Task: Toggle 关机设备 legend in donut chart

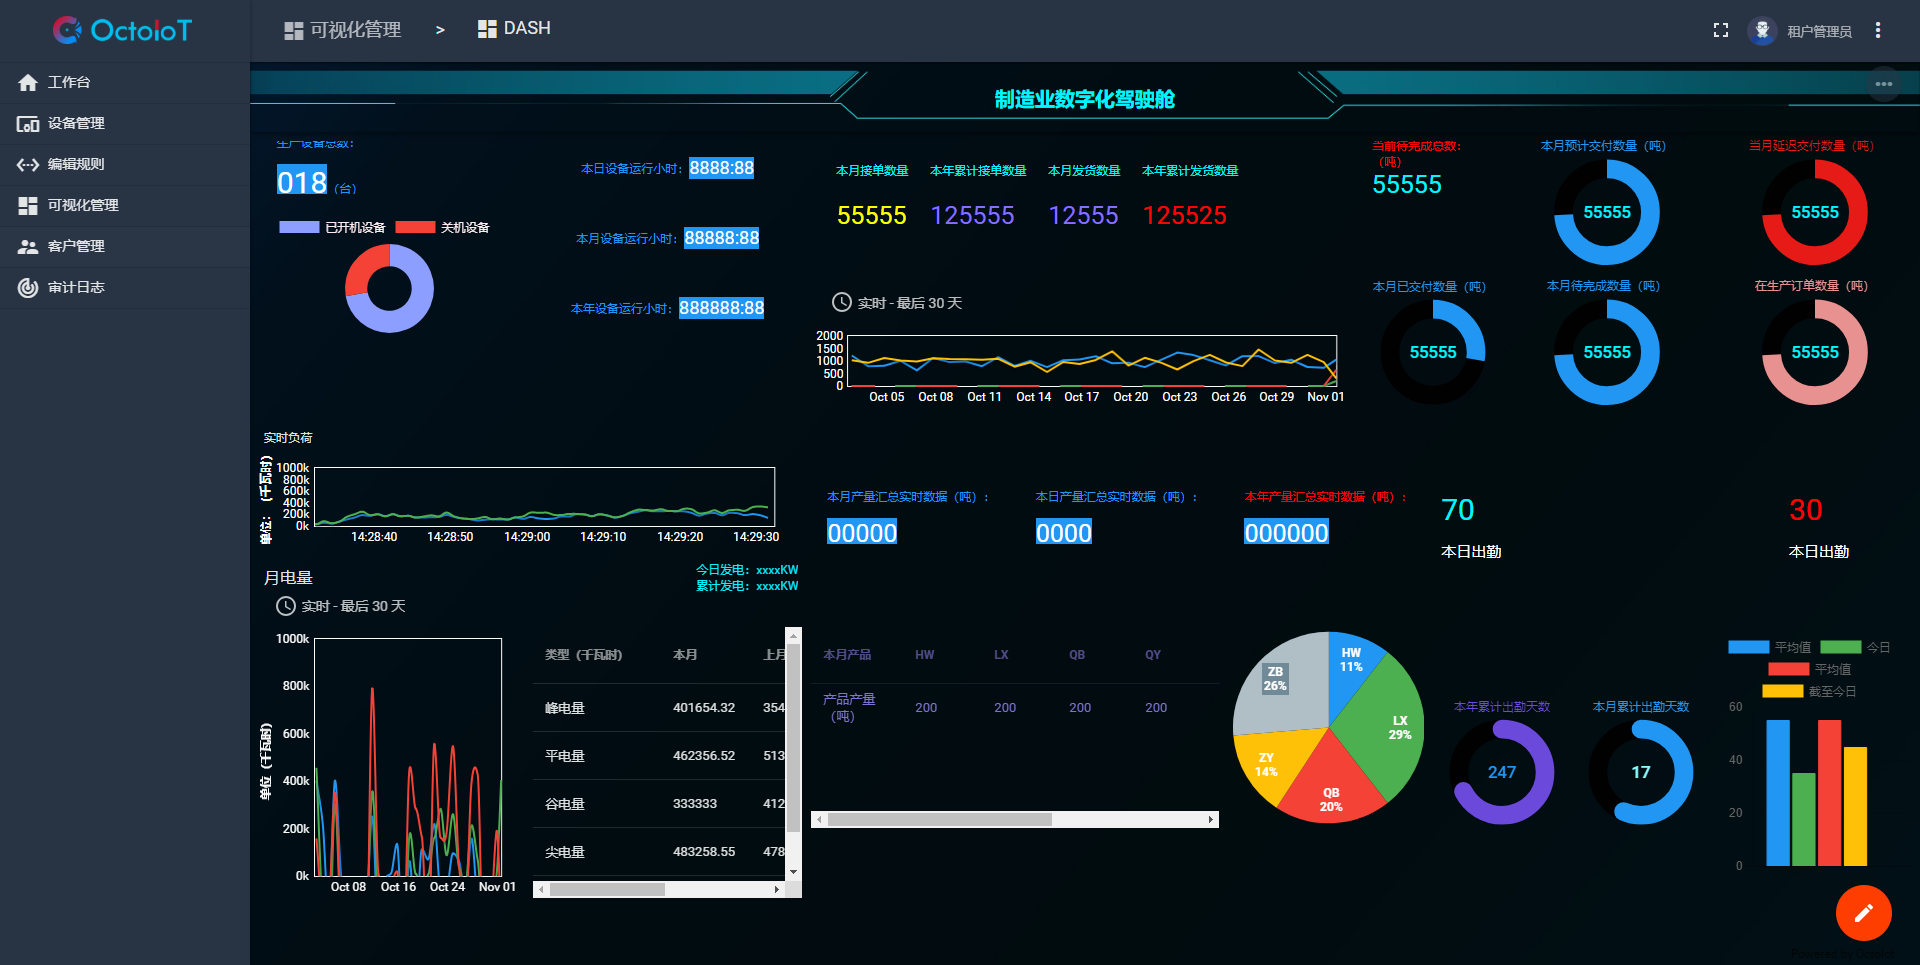Action: [x=443, y=227]
